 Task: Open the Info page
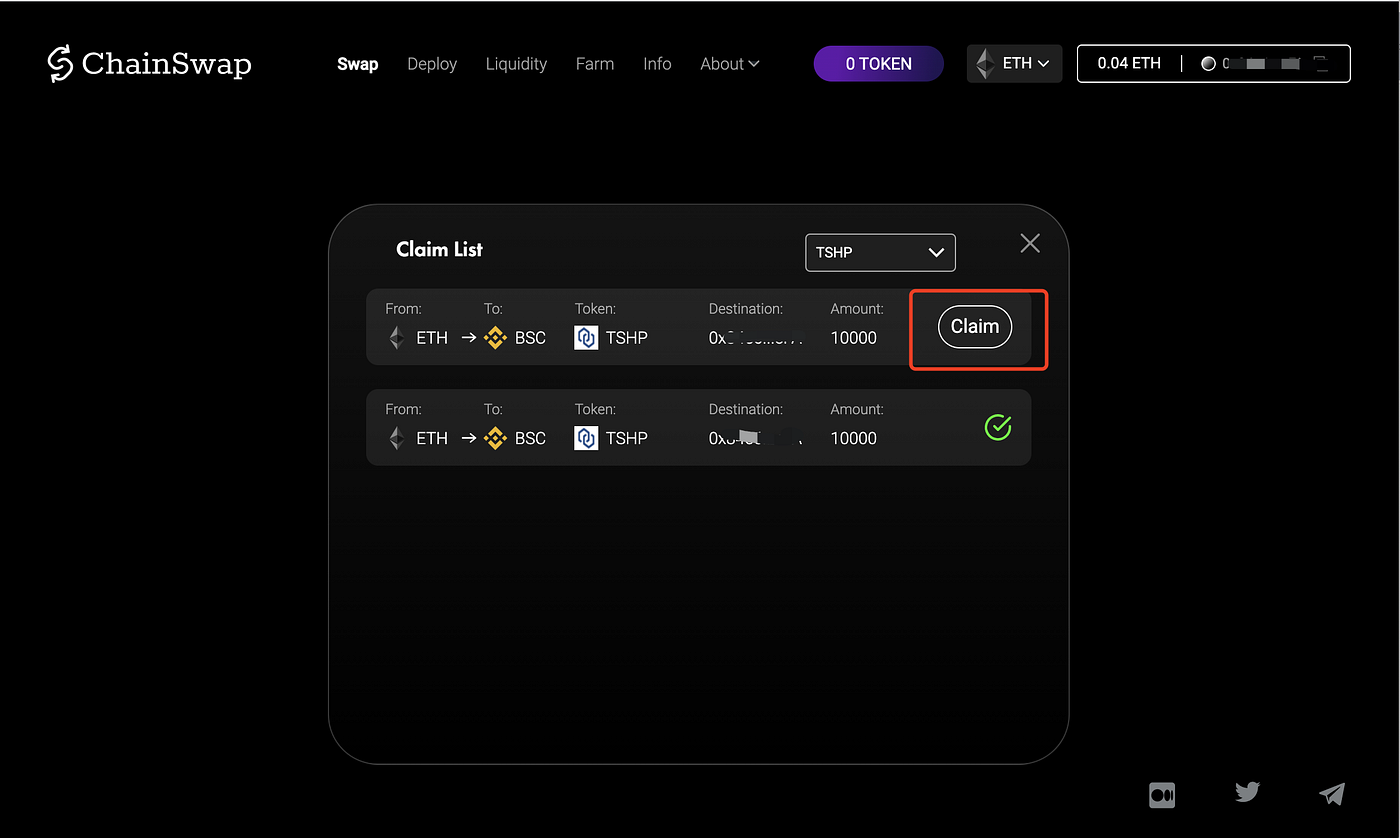pos(657,64)
